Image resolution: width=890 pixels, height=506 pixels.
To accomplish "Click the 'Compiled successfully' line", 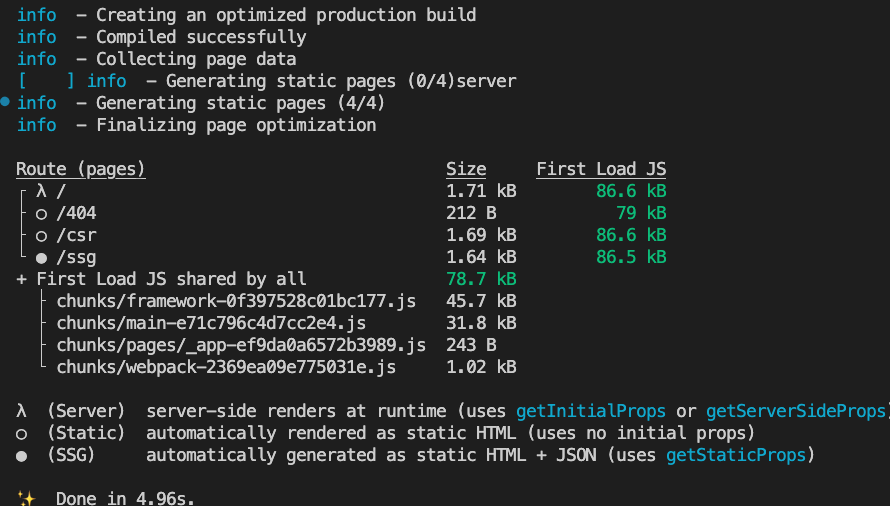I will pyautogui.click(x=201, y=37).
